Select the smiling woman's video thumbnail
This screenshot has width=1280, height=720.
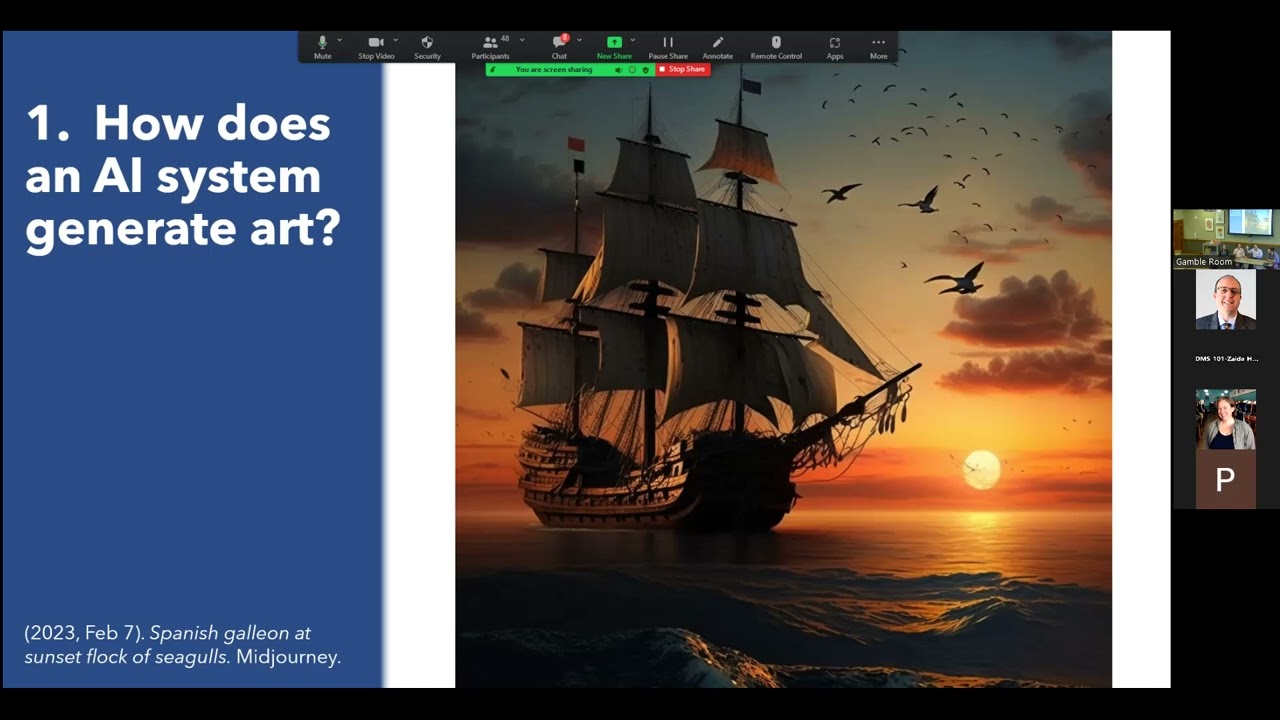pyautogui.click(x=1226, y=419)
